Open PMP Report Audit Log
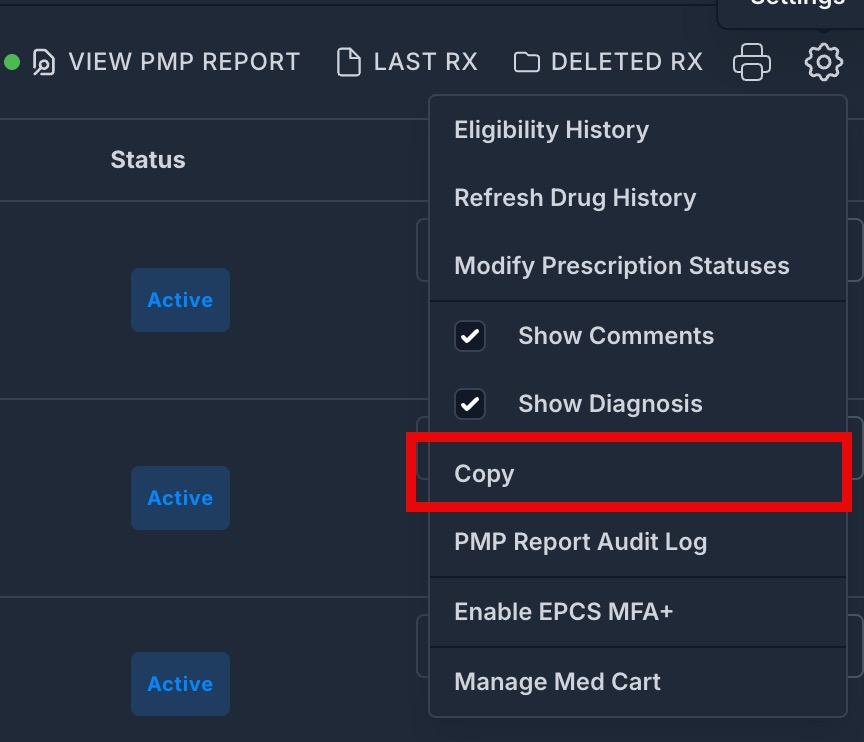This screenshot has width=864, height=742. point(638,542)
